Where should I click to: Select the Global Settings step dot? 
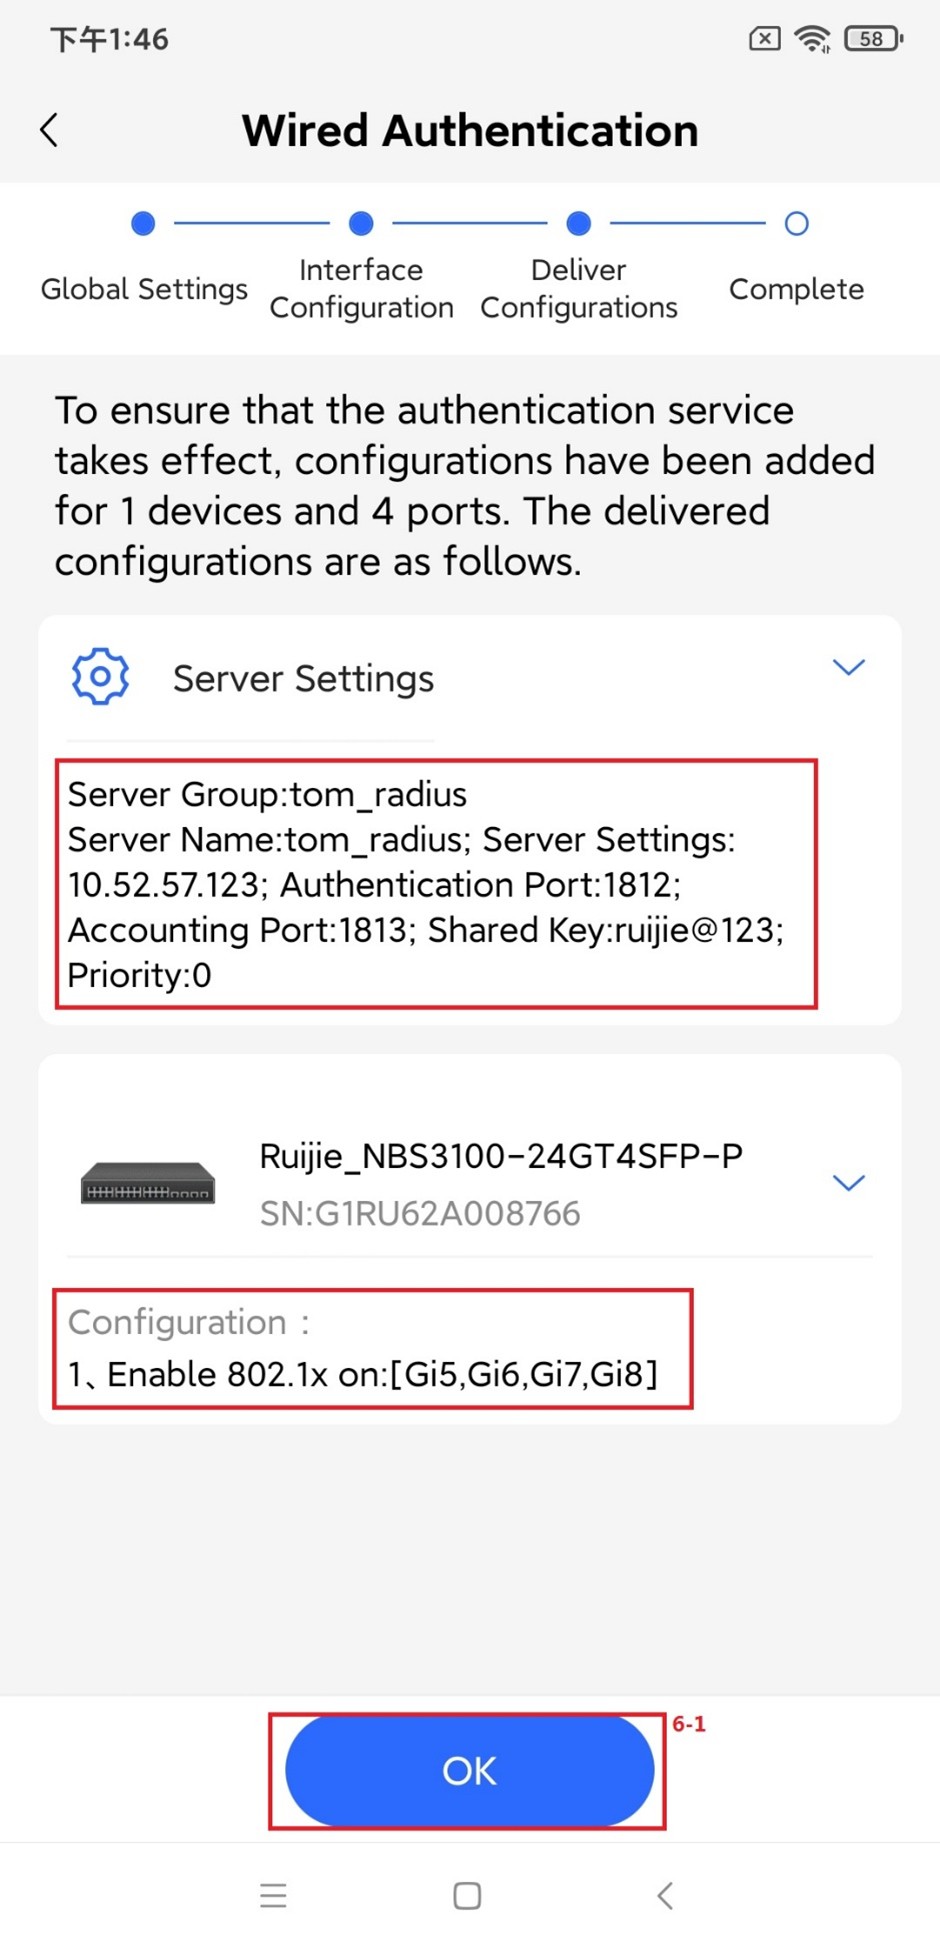click(x=143, y=224)
